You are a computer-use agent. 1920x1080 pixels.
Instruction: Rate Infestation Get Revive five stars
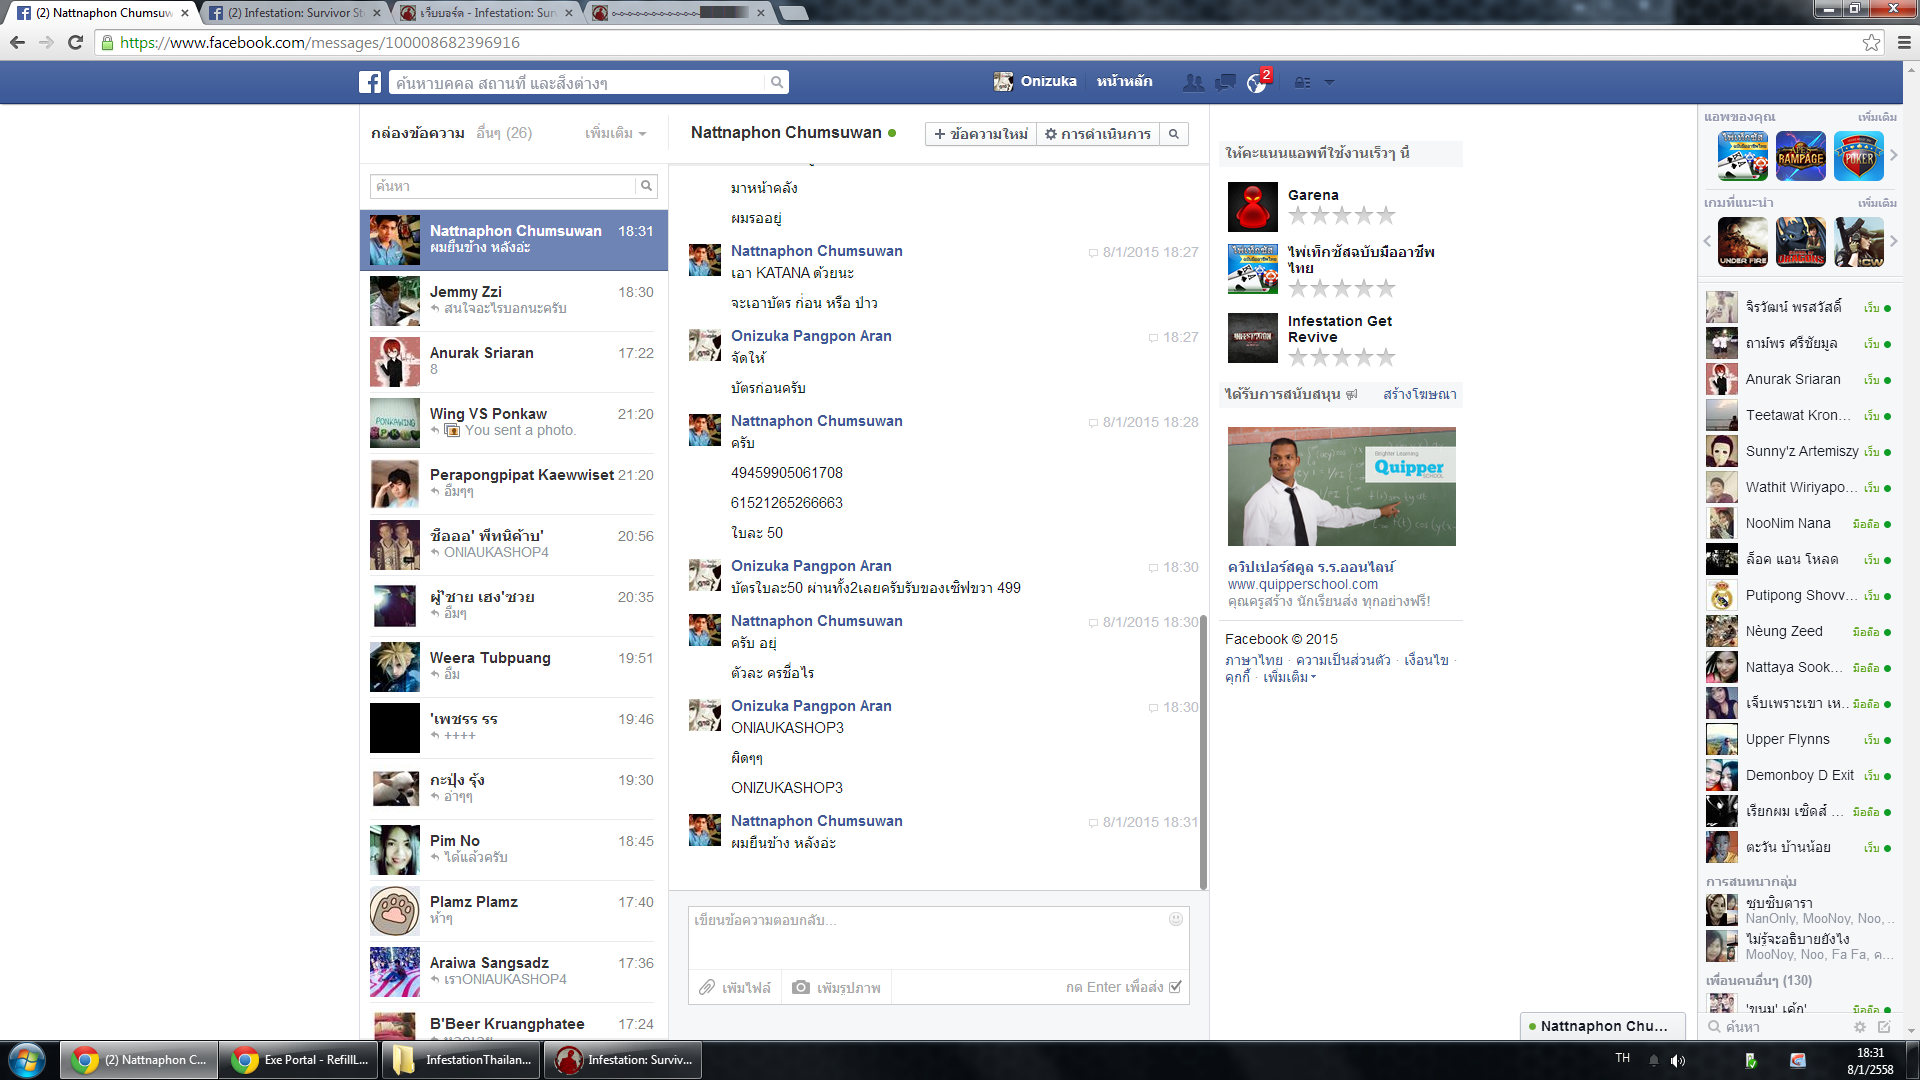(1385, 358)
